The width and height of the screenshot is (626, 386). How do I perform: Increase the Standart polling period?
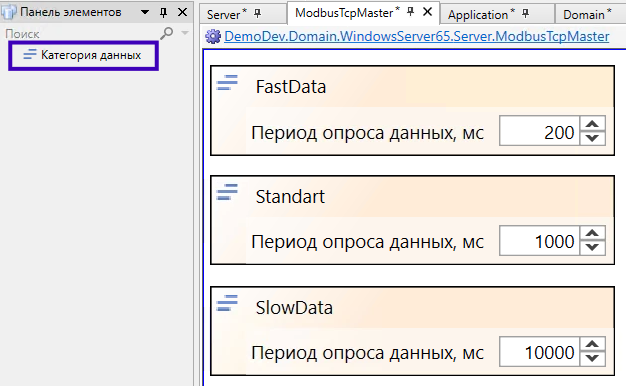click(x=592, y=233)
